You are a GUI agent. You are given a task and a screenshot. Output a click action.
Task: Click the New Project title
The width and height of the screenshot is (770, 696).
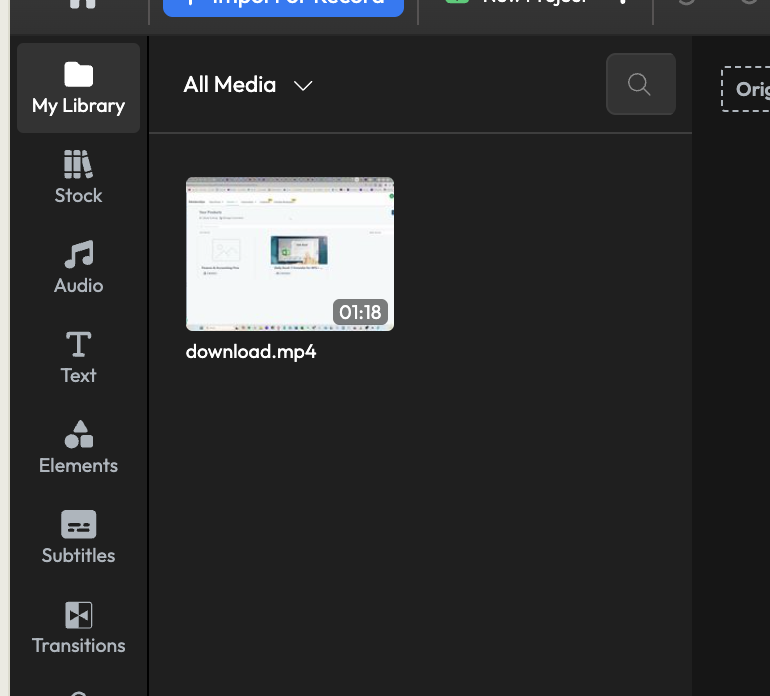(x=530, y=3)
